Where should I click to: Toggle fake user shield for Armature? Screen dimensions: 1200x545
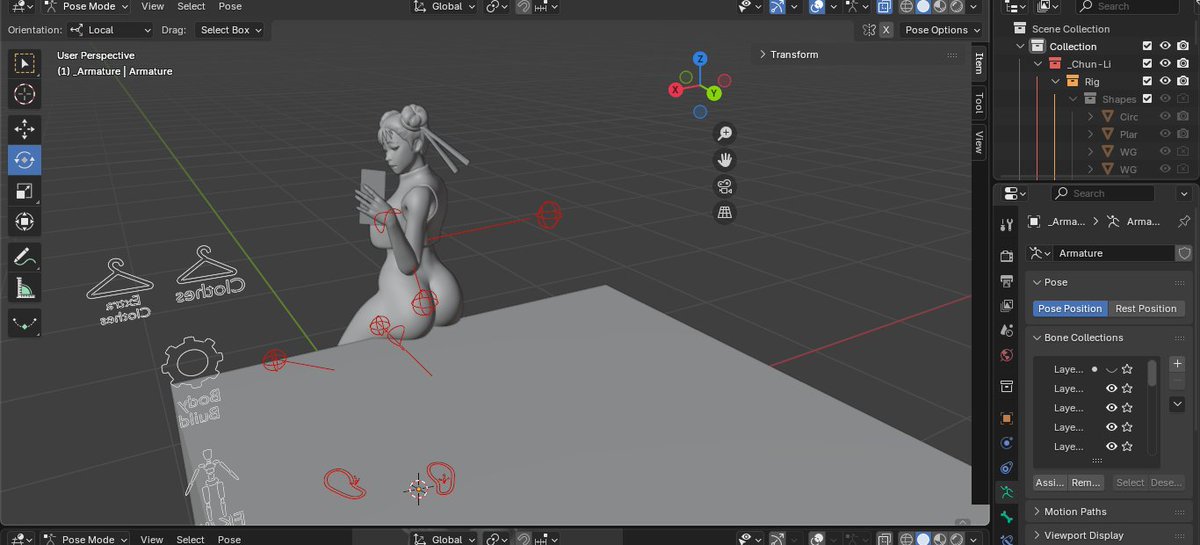pos(1185,253)
